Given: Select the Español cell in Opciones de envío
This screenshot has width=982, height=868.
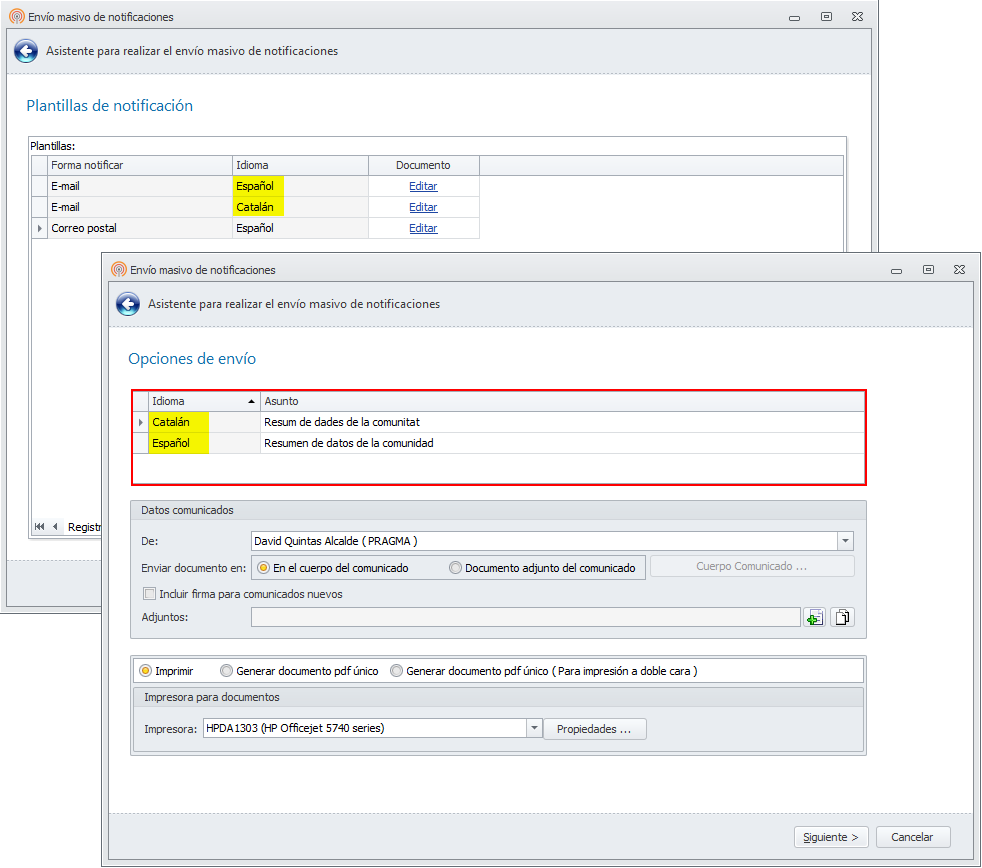Looking at the screenshot, I should click(204, 443).
